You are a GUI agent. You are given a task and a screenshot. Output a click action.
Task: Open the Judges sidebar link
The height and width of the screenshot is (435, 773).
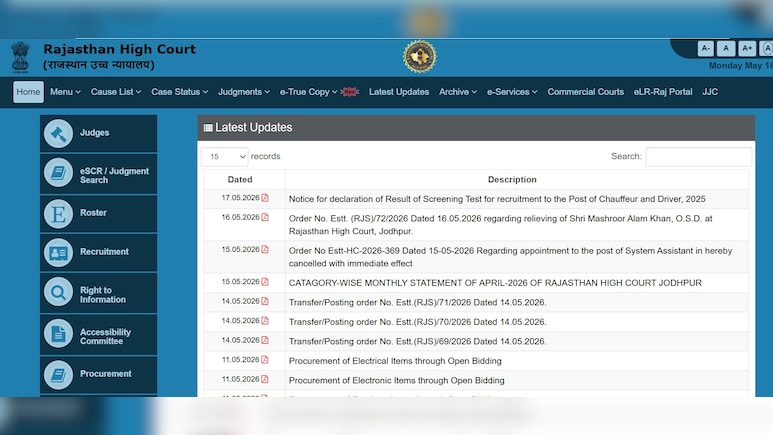pos(99,134)
